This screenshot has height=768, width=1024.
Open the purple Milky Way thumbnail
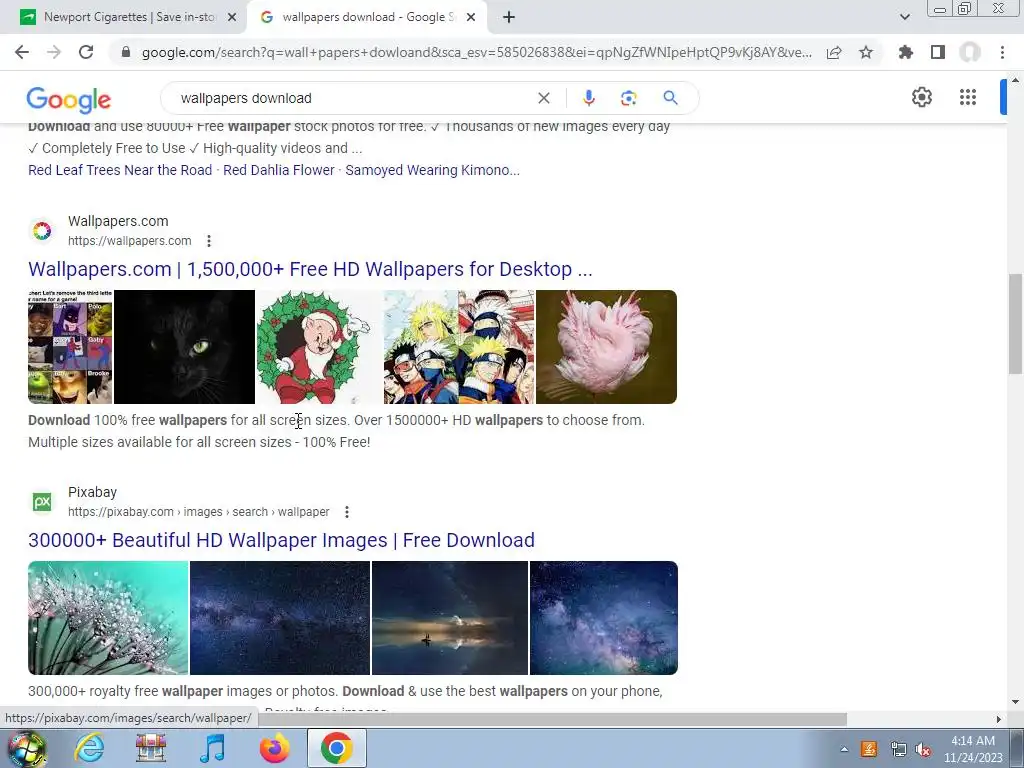(x=603, y=618)
